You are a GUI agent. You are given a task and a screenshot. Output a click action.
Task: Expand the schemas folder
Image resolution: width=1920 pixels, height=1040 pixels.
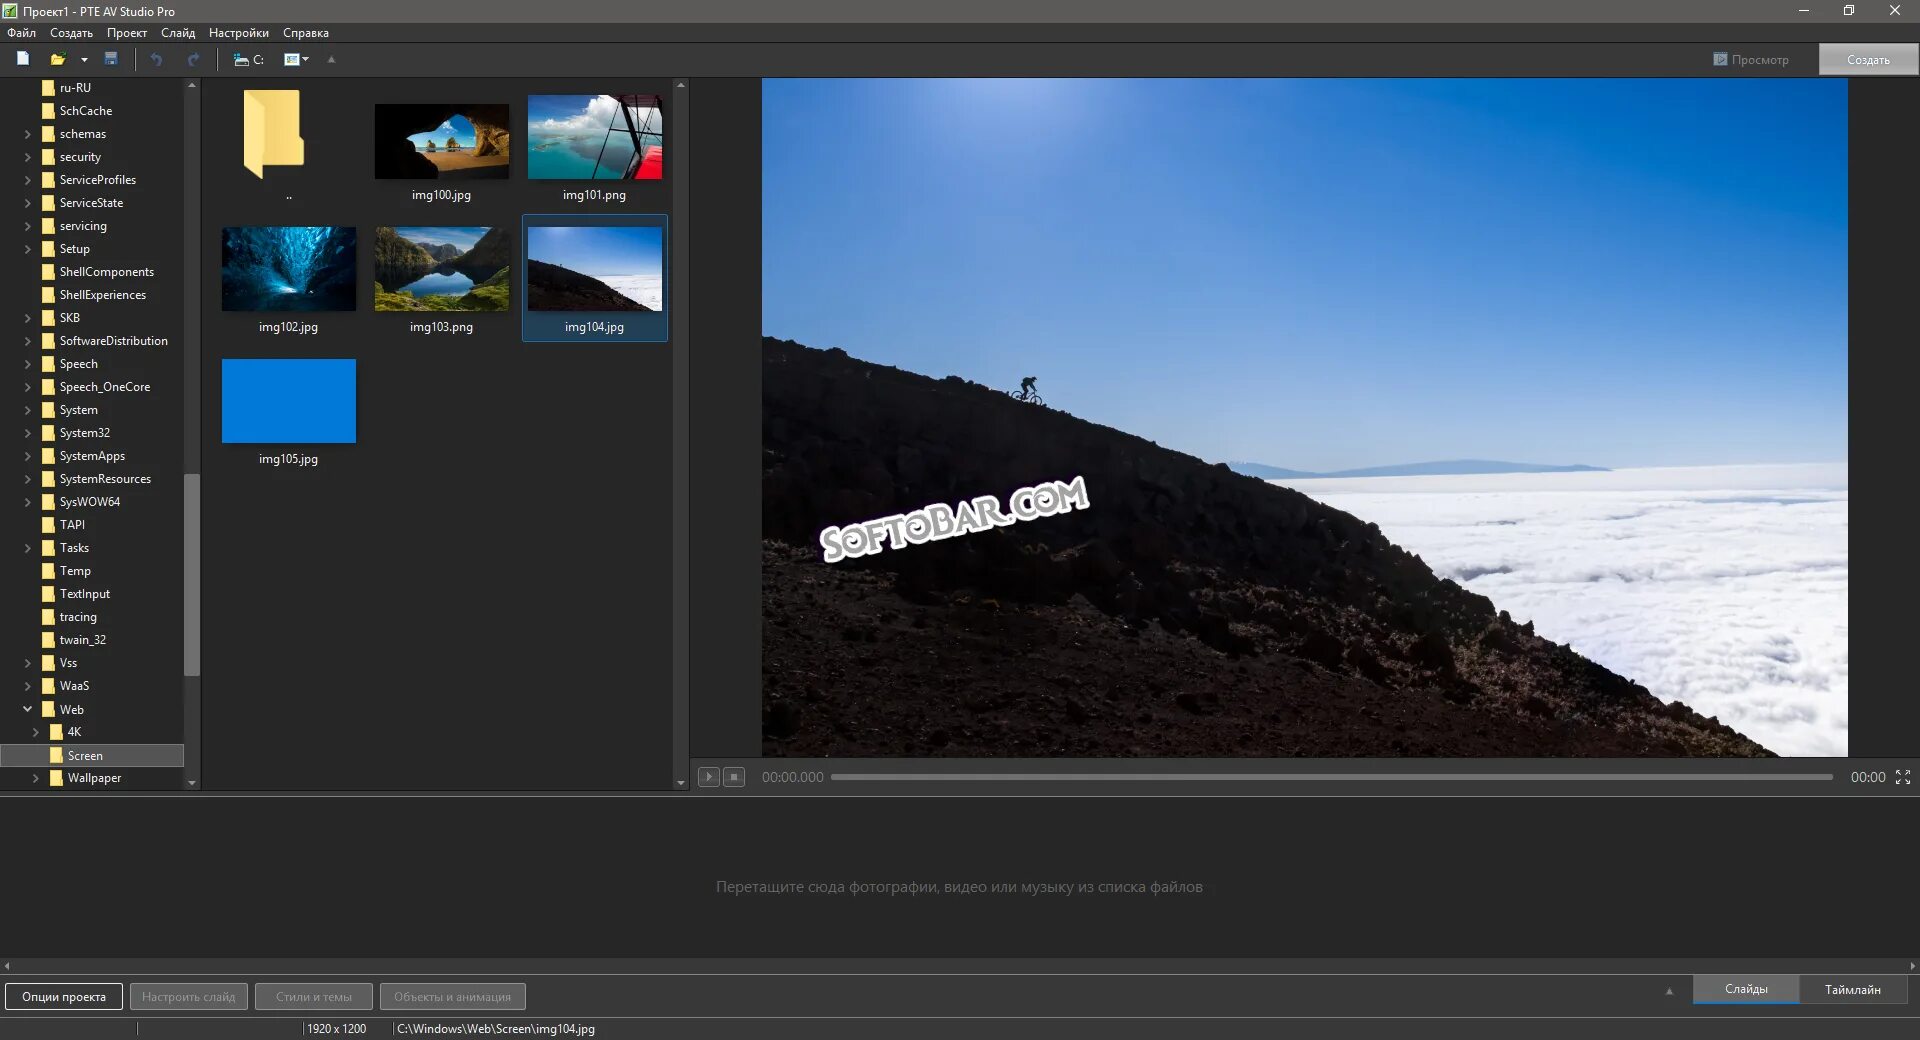point(27,134)
